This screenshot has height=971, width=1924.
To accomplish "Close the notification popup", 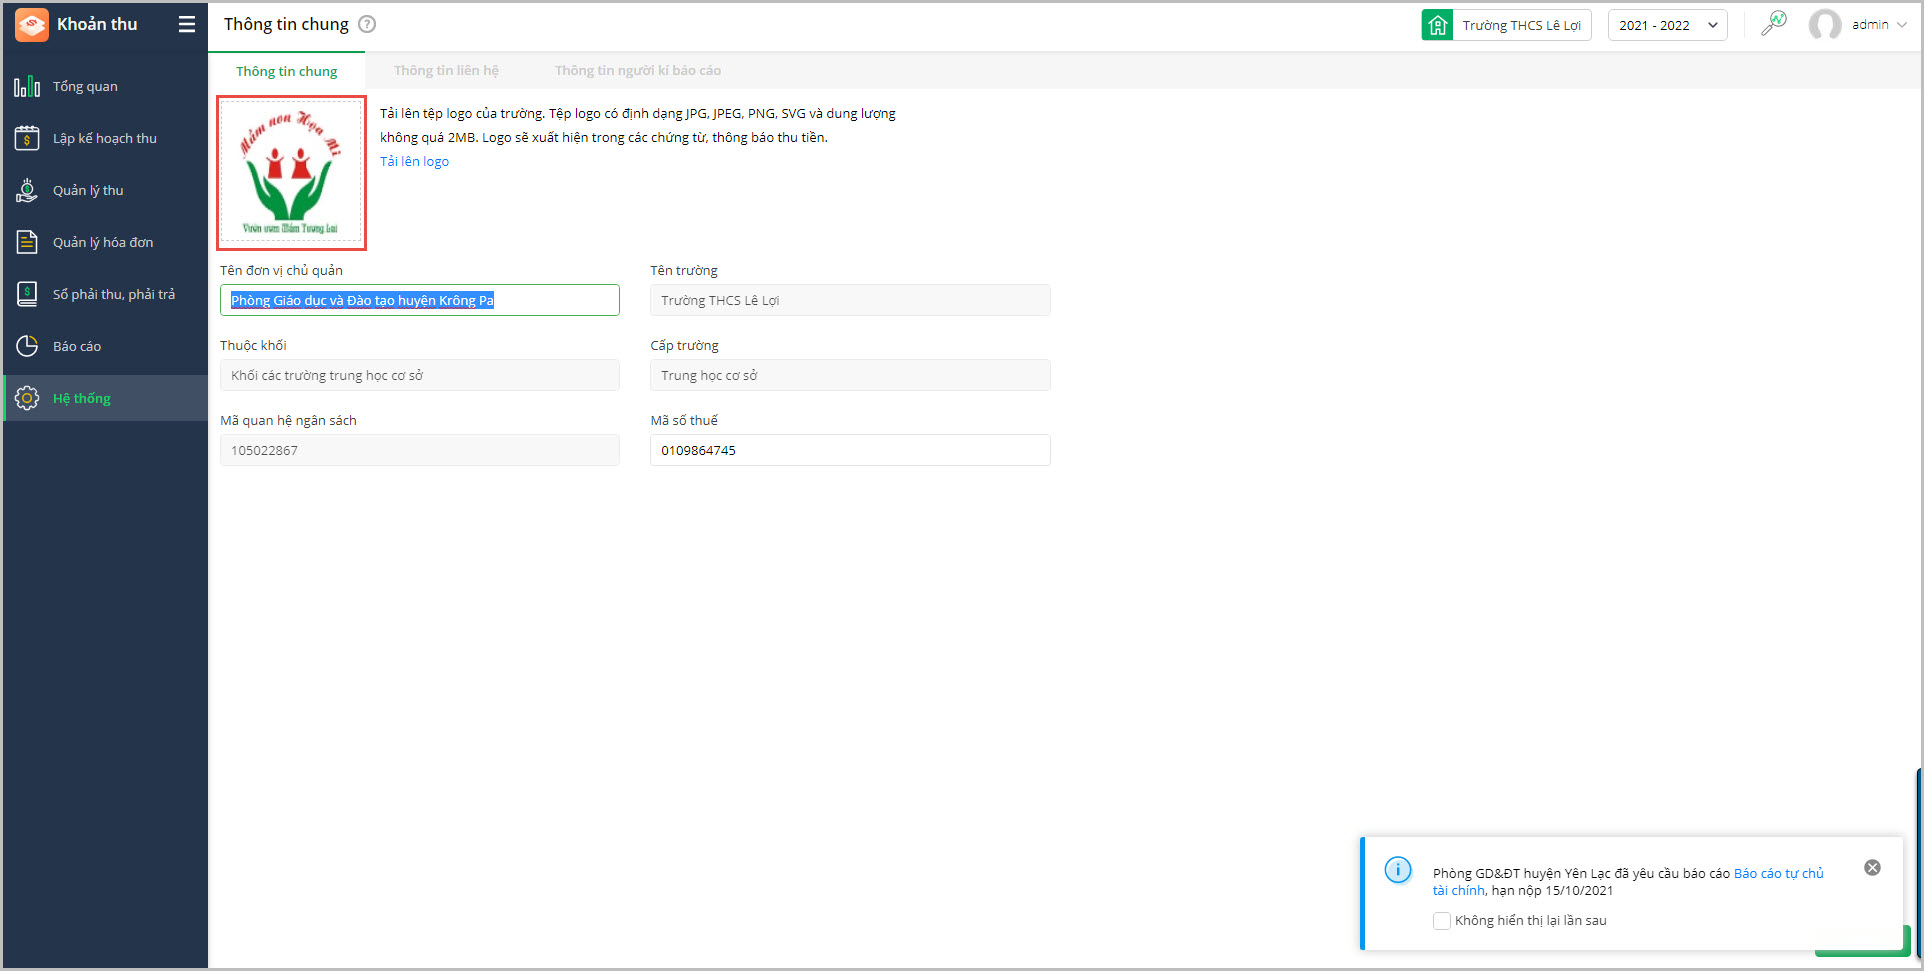I will click(1872, 868).
